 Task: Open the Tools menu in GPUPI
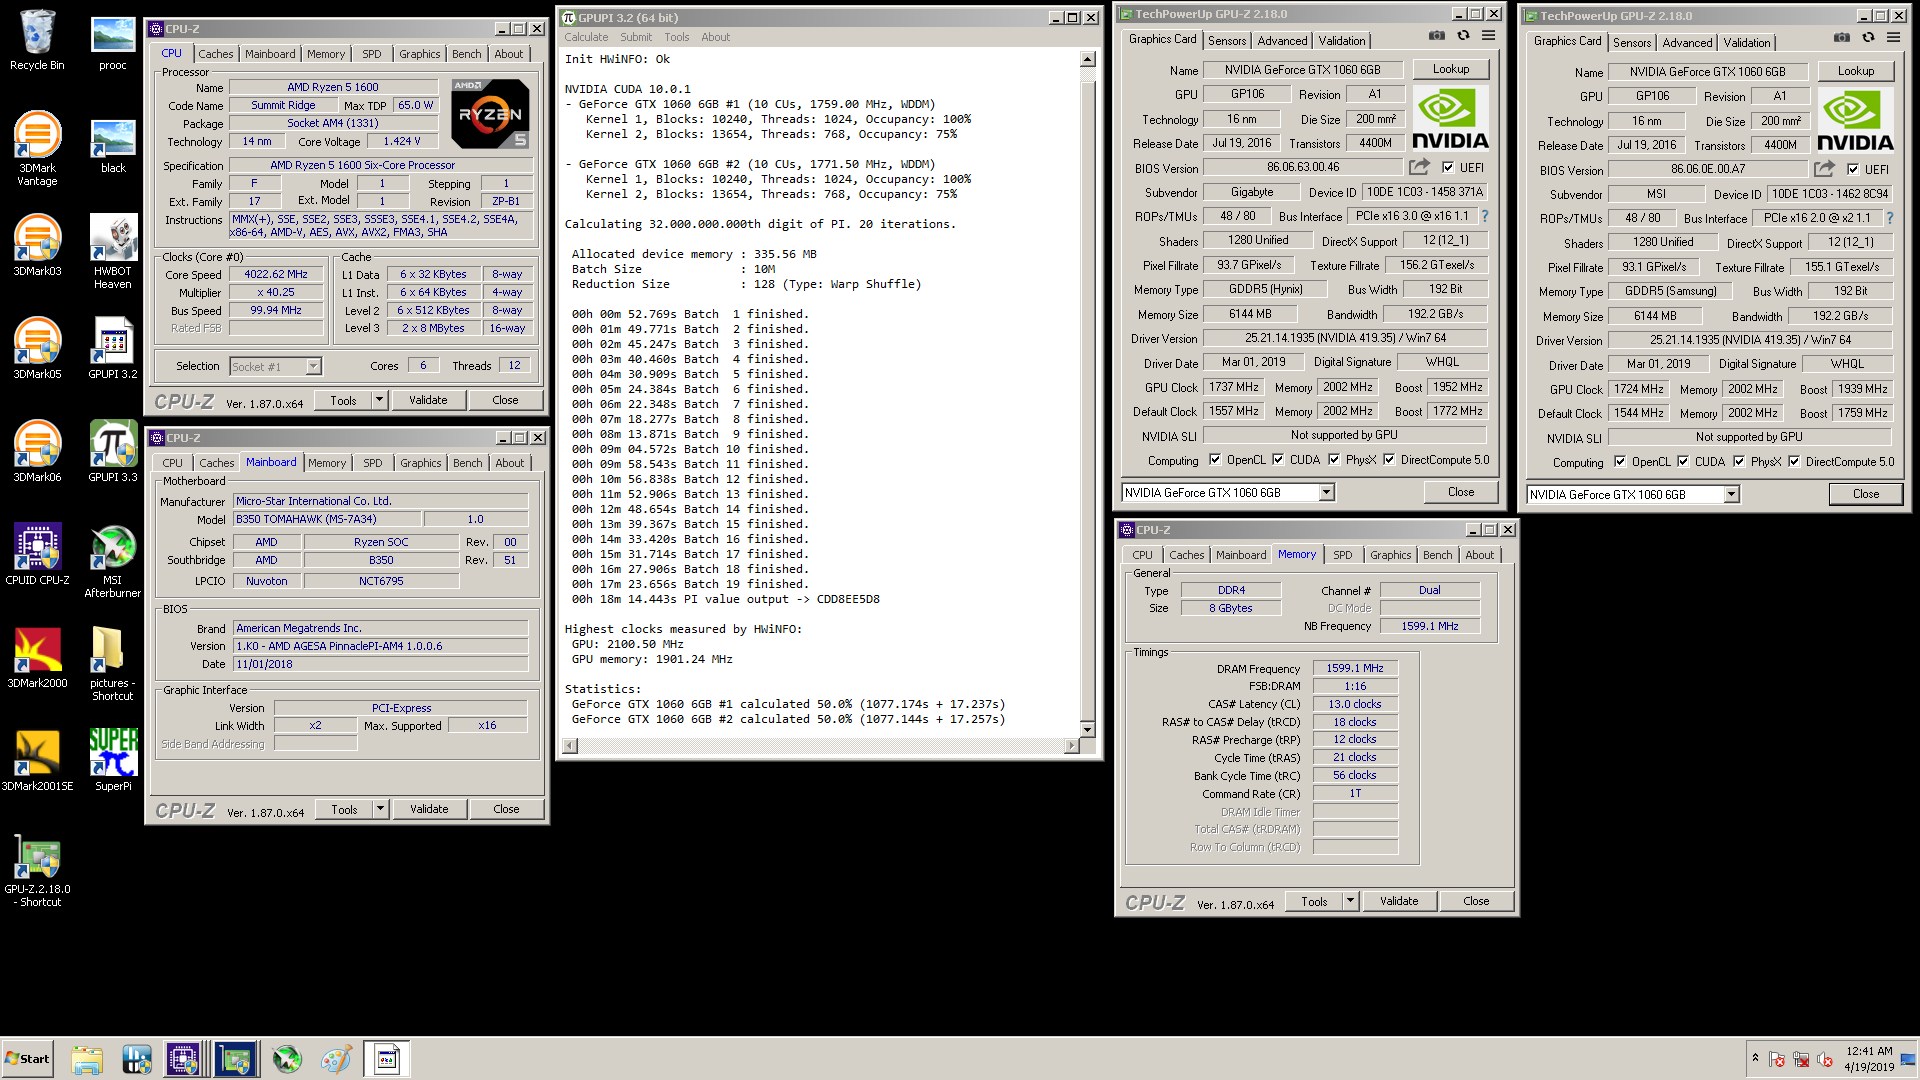click(677, 37)
